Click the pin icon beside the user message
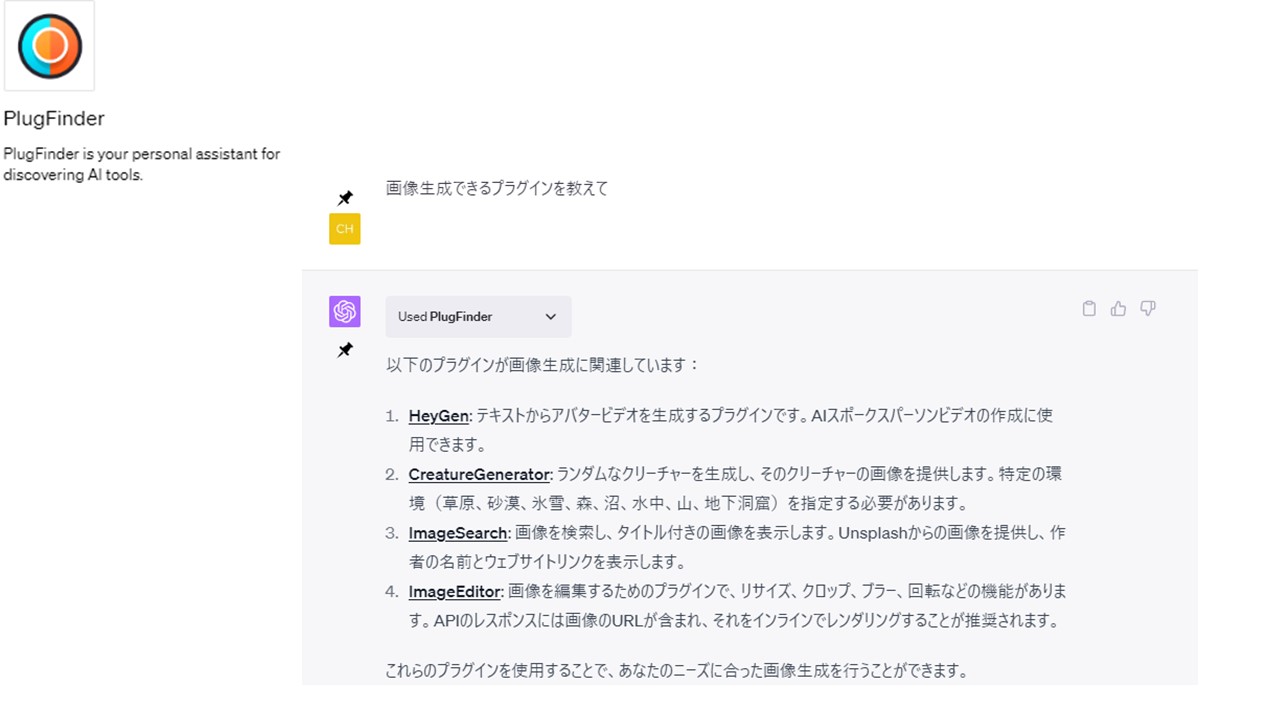Image resolution: width=1280 pixels, height=720 pixels. tap(345, 198)
